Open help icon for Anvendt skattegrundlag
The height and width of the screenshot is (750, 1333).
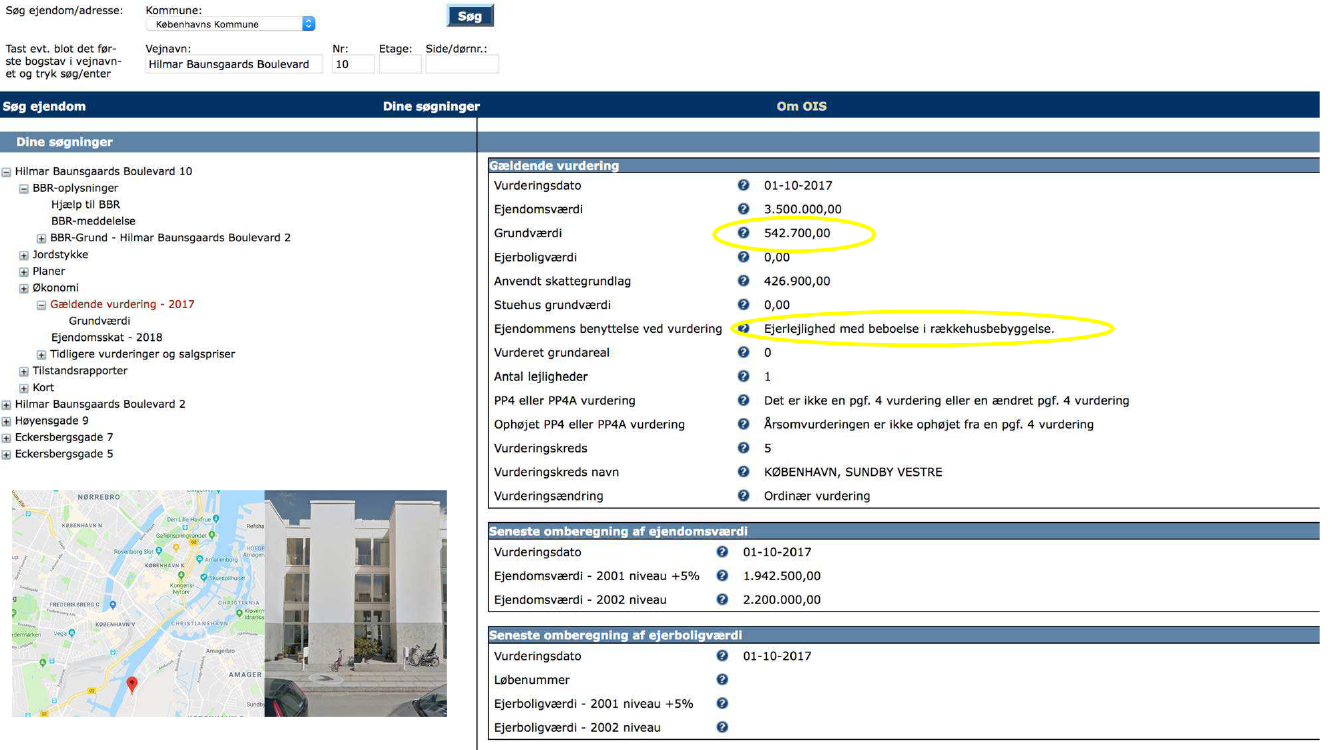pos(743,281)
